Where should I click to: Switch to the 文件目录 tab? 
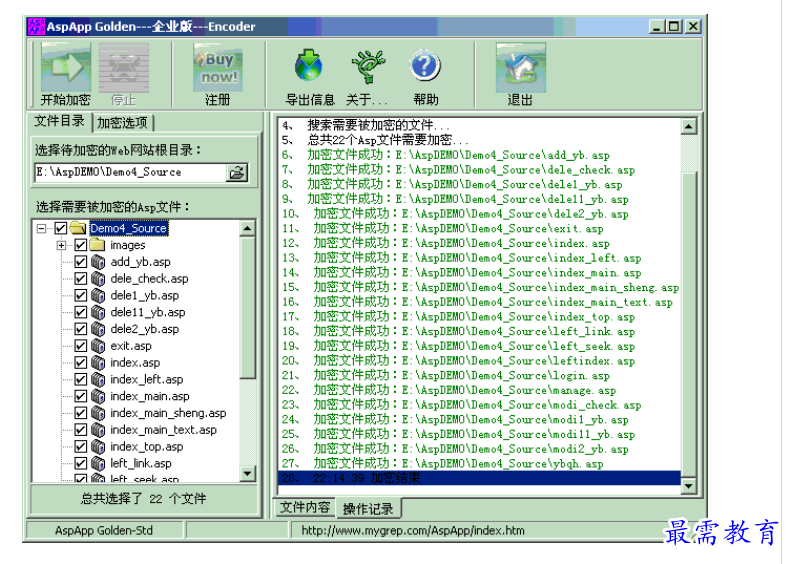click(59, 121)
